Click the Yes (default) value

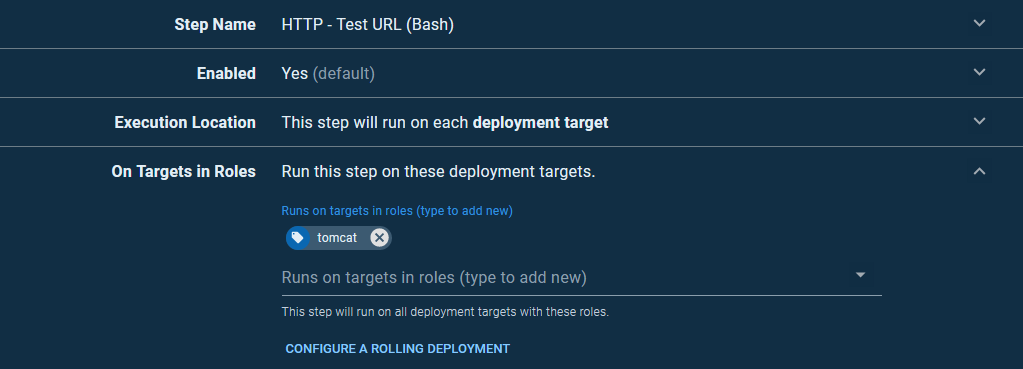[x=328, y=74]
